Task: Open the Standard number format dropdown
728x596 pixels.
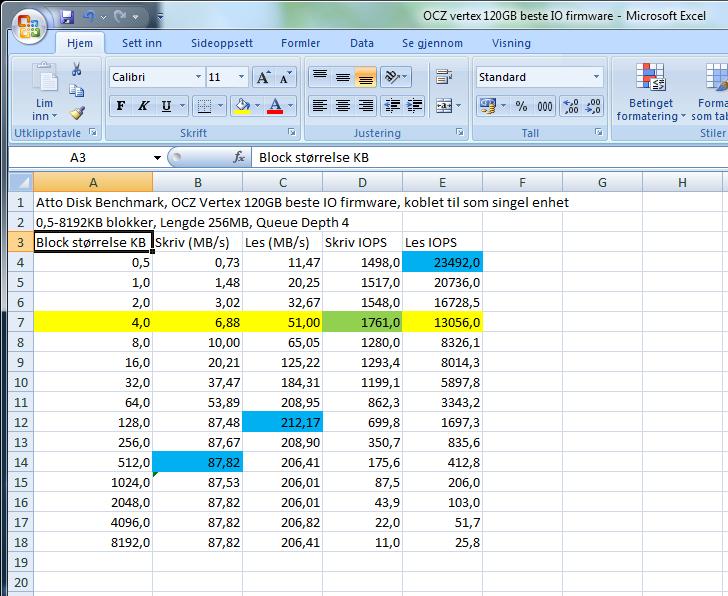Action: 597,77
